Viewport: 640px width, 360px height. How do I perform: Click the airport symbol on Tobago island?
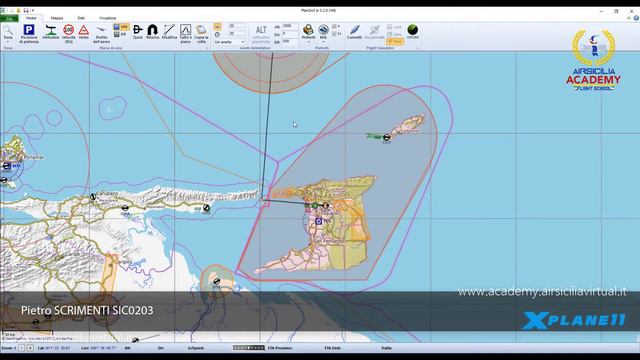click(387, 137)
